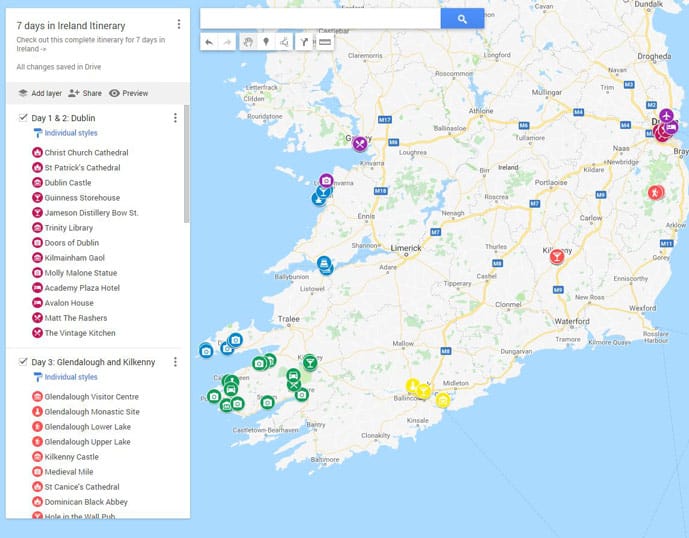
Task: Select the draw line tool
Action: point(284,42)
